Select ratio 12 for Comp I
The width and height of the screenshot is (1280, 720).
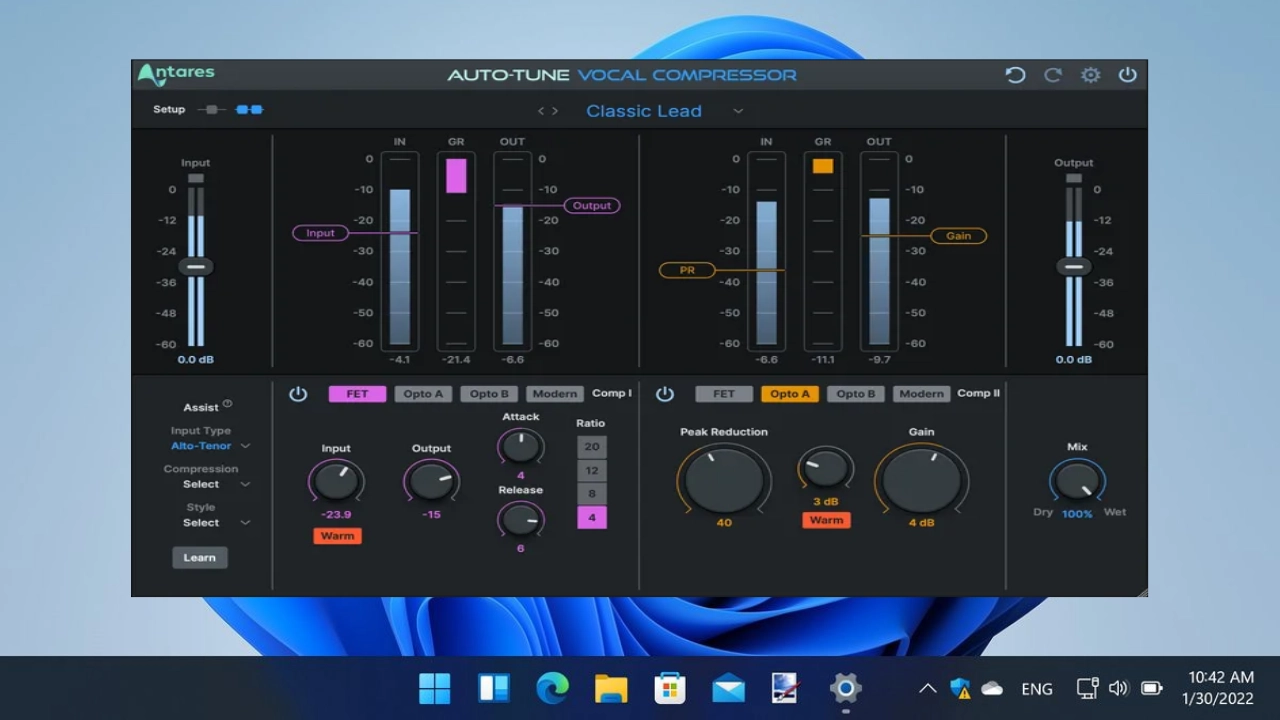(592, 470)
